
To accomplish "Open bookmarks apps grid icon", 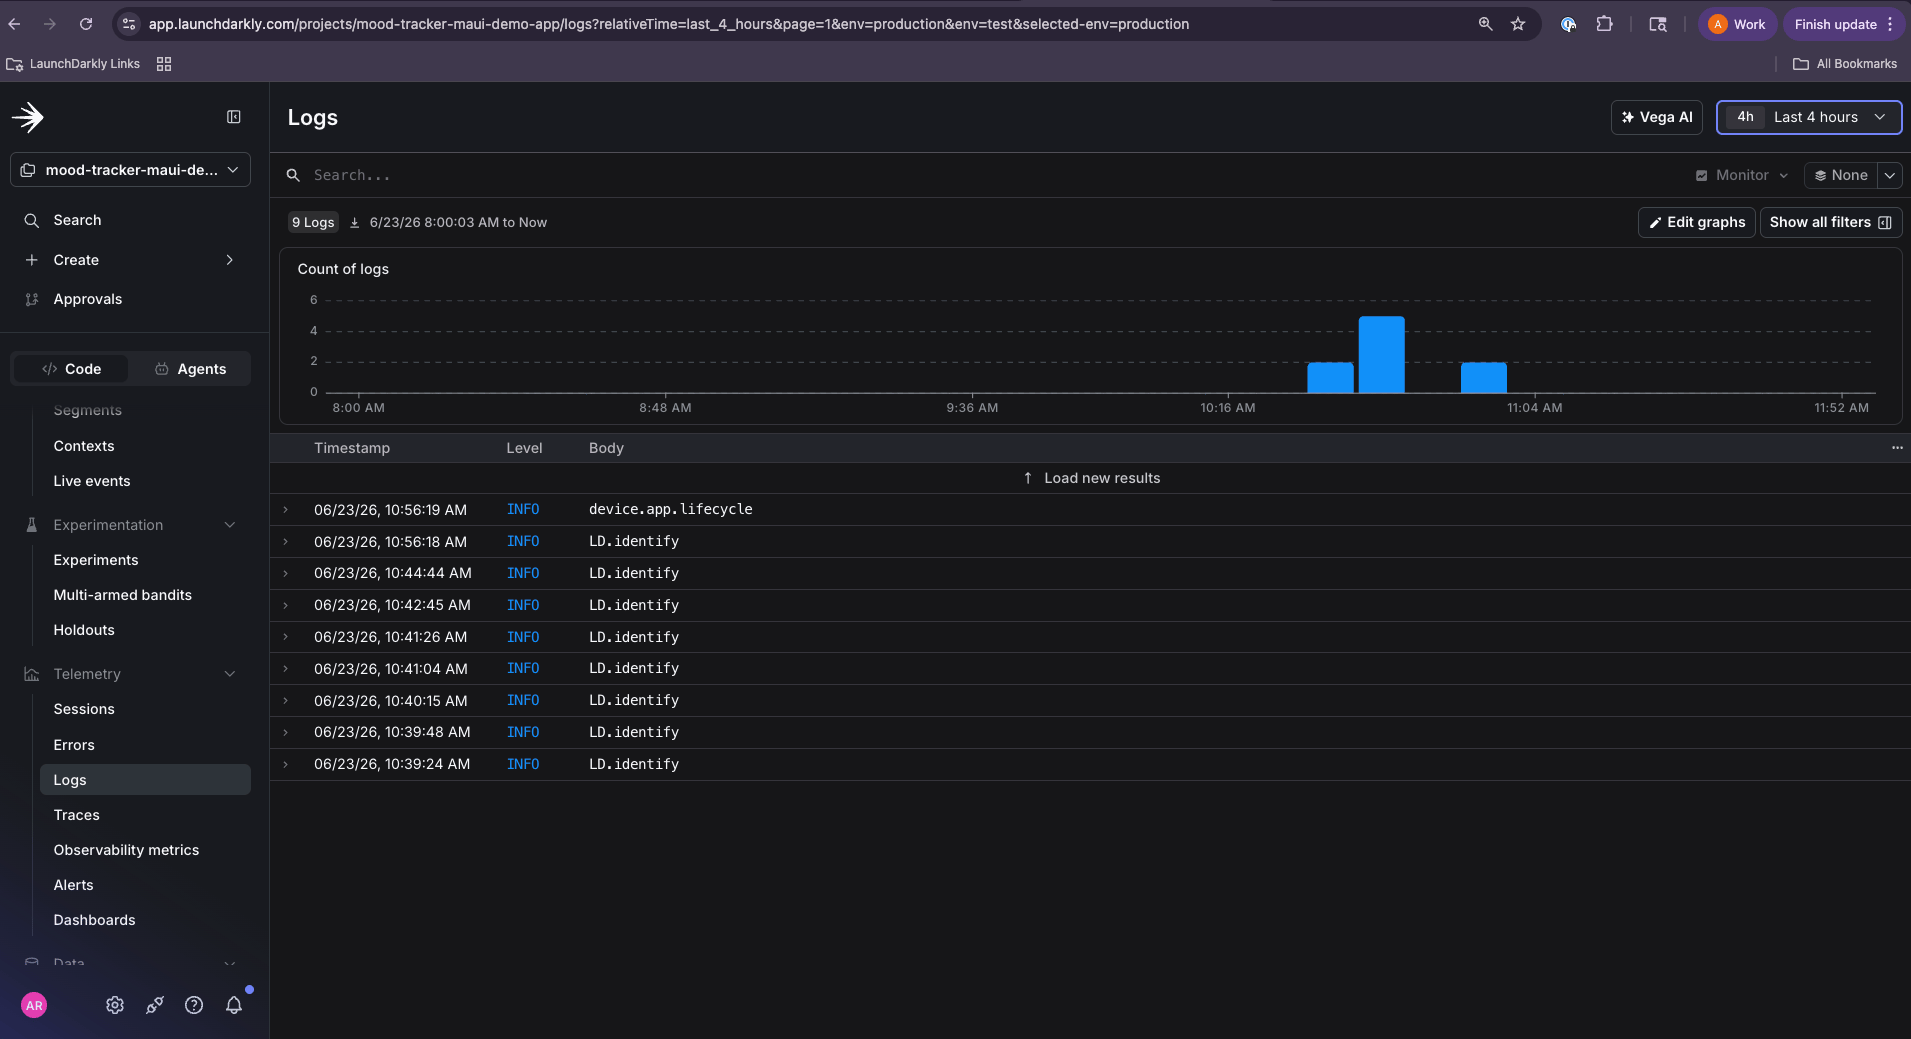I will [164, 64].
